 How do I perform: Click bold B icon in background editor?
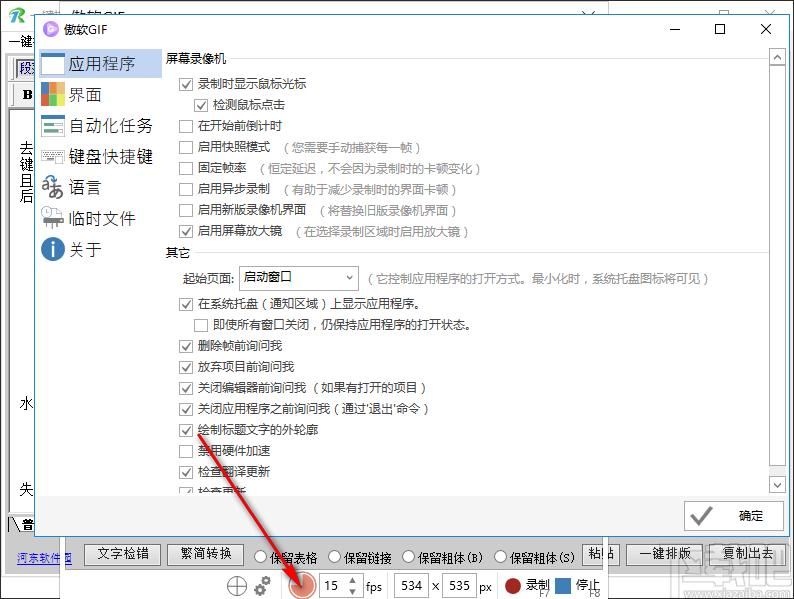click(x=27, y=95)
